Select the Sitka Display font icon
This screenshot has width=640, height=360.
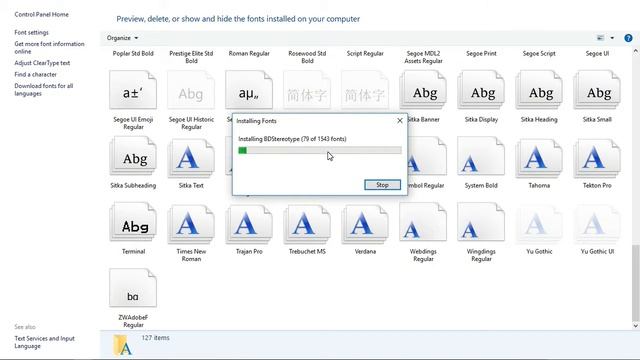[481, 90]
